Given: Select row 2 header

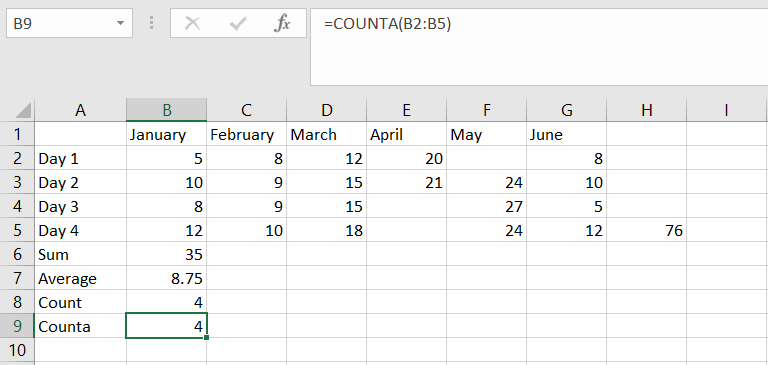Looking at the screenshot, I should coord(17,158).
